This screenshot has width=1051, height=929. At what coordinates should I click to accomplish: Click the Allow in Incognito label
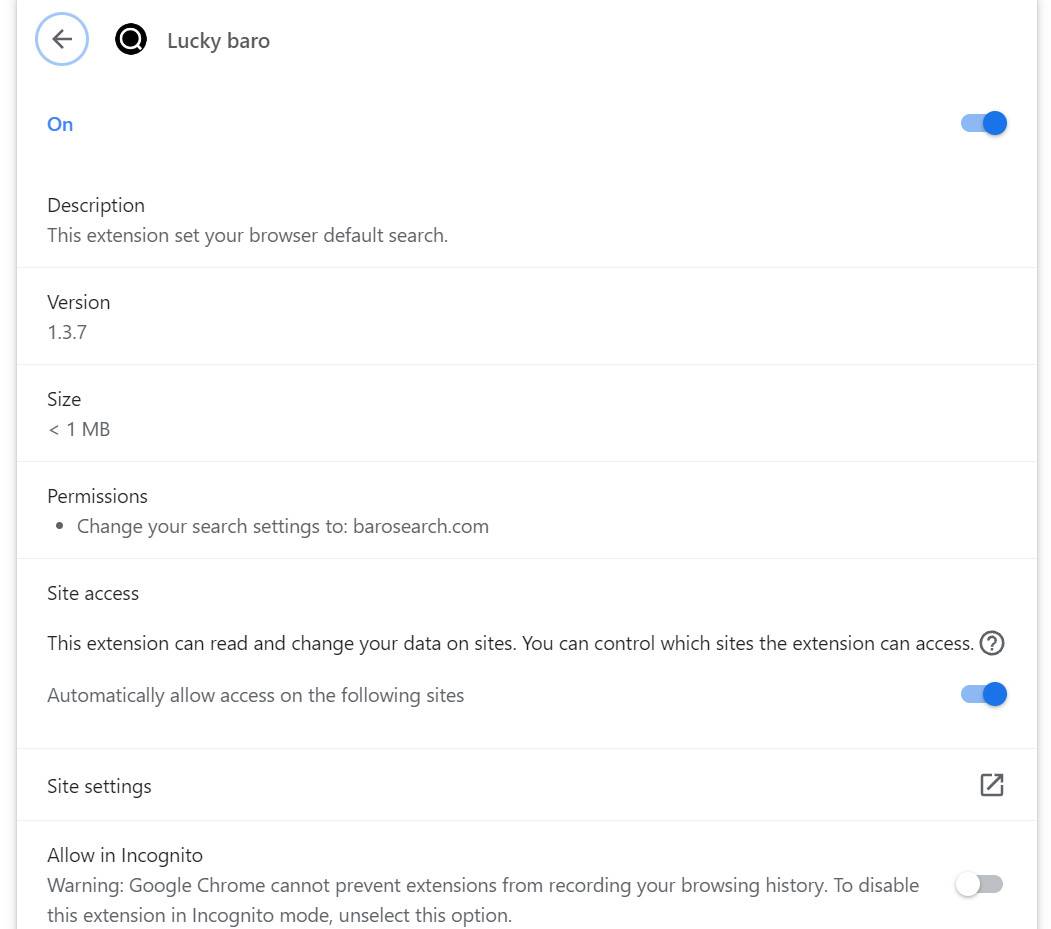coord(125,855)
